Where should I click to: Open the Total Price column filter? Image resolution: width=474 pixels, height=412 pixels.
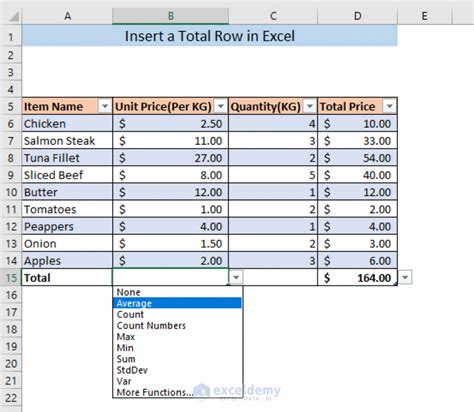pyautogui.click(x=389, y=107)
